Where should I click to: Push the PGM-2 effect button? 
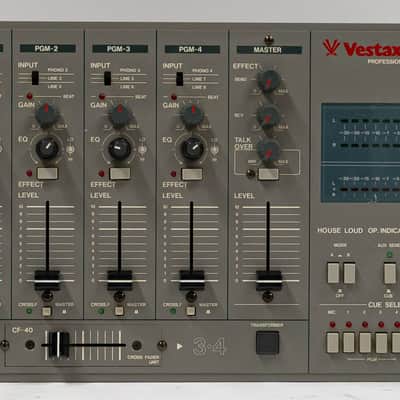tap(47, 173)
